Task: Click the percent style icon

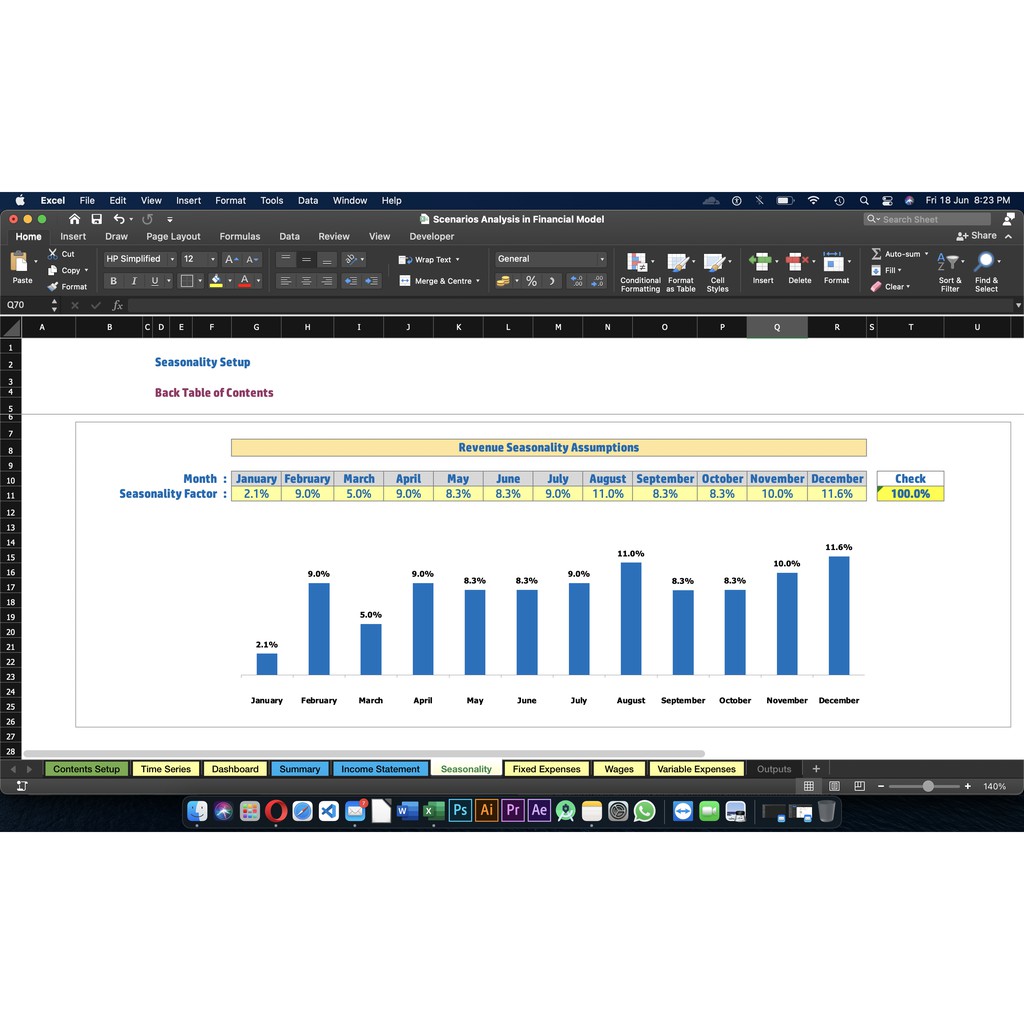Action: [x=531, y=282]
